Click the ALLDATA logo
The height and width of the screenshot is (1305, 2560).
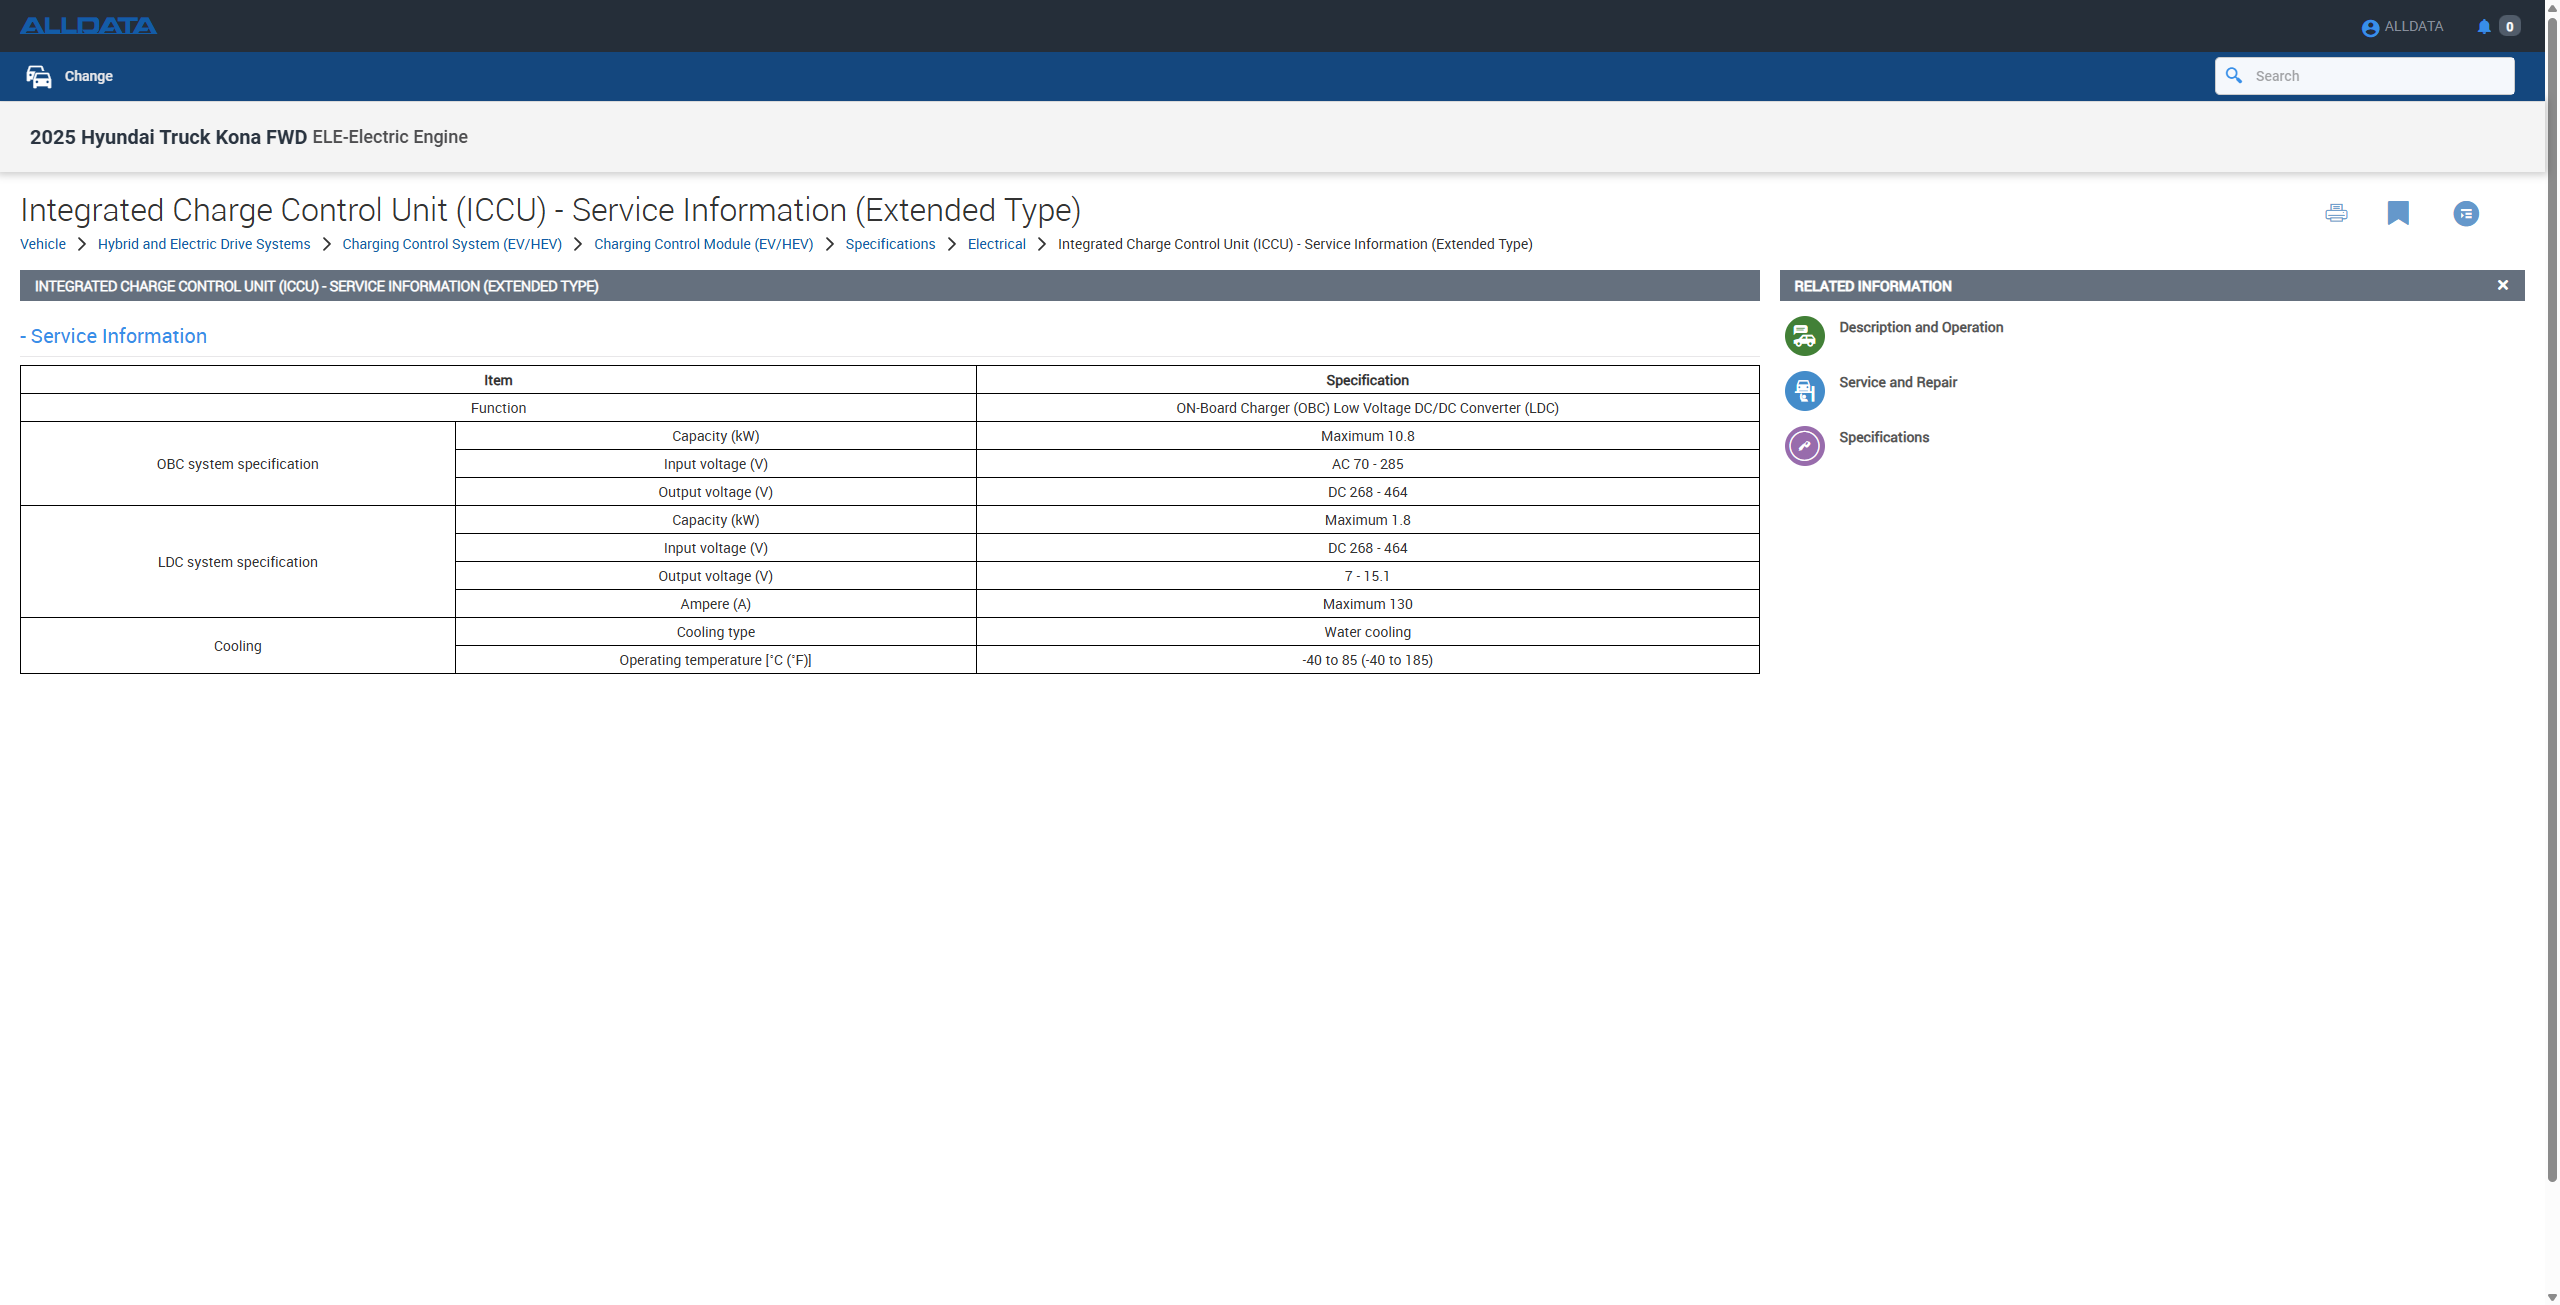point(88,26)
